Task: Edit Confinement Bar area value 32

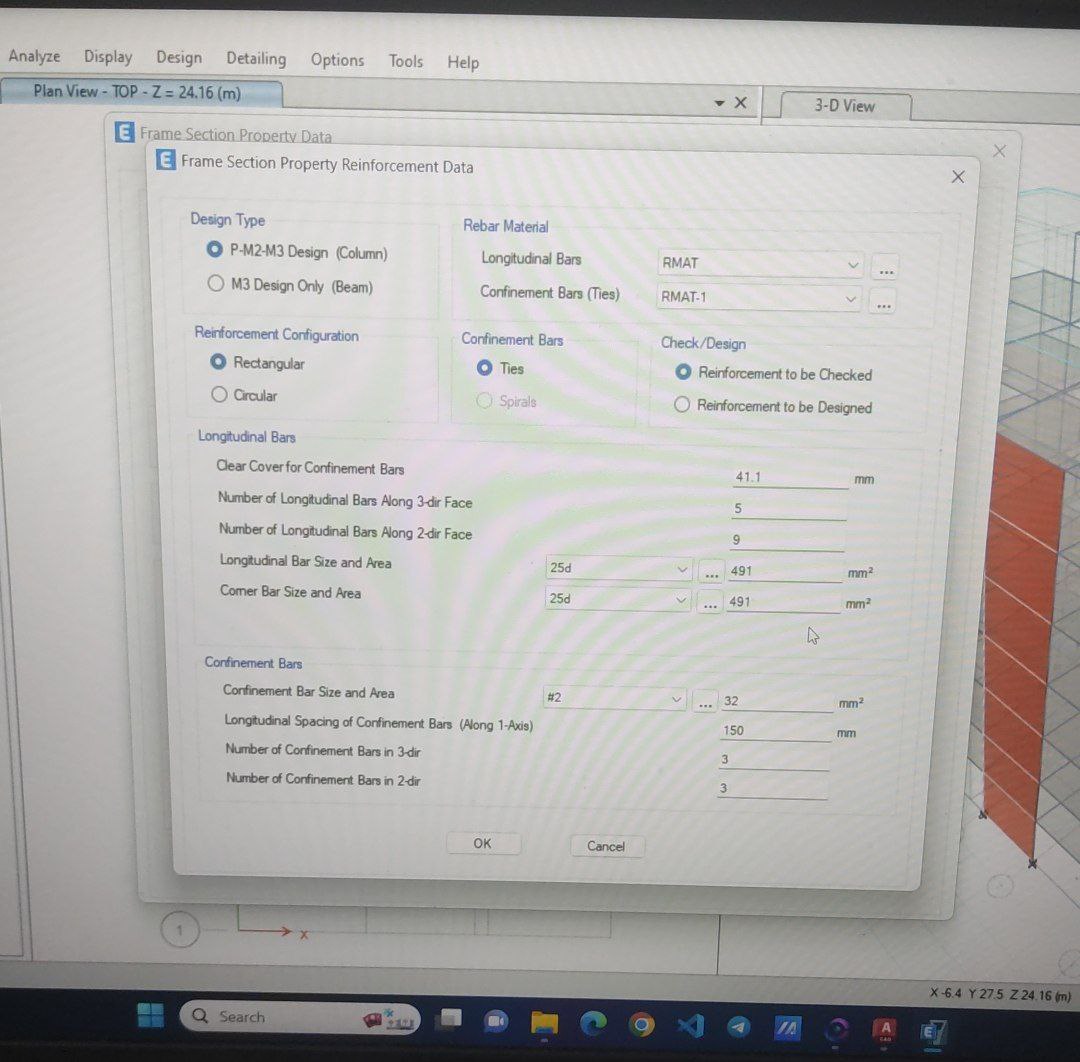Action: tap(777, 702)
